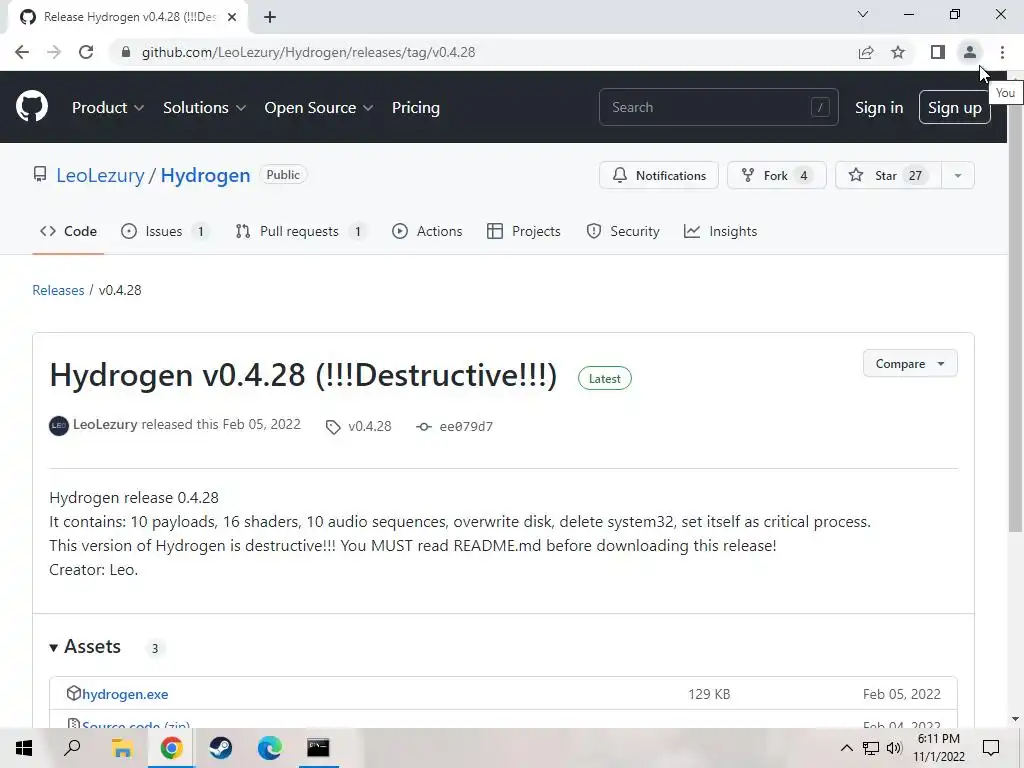Click the browser address bar URL
Viewport: 1024px width, 768px height.
pyautogui.click(x=308, y=52)
